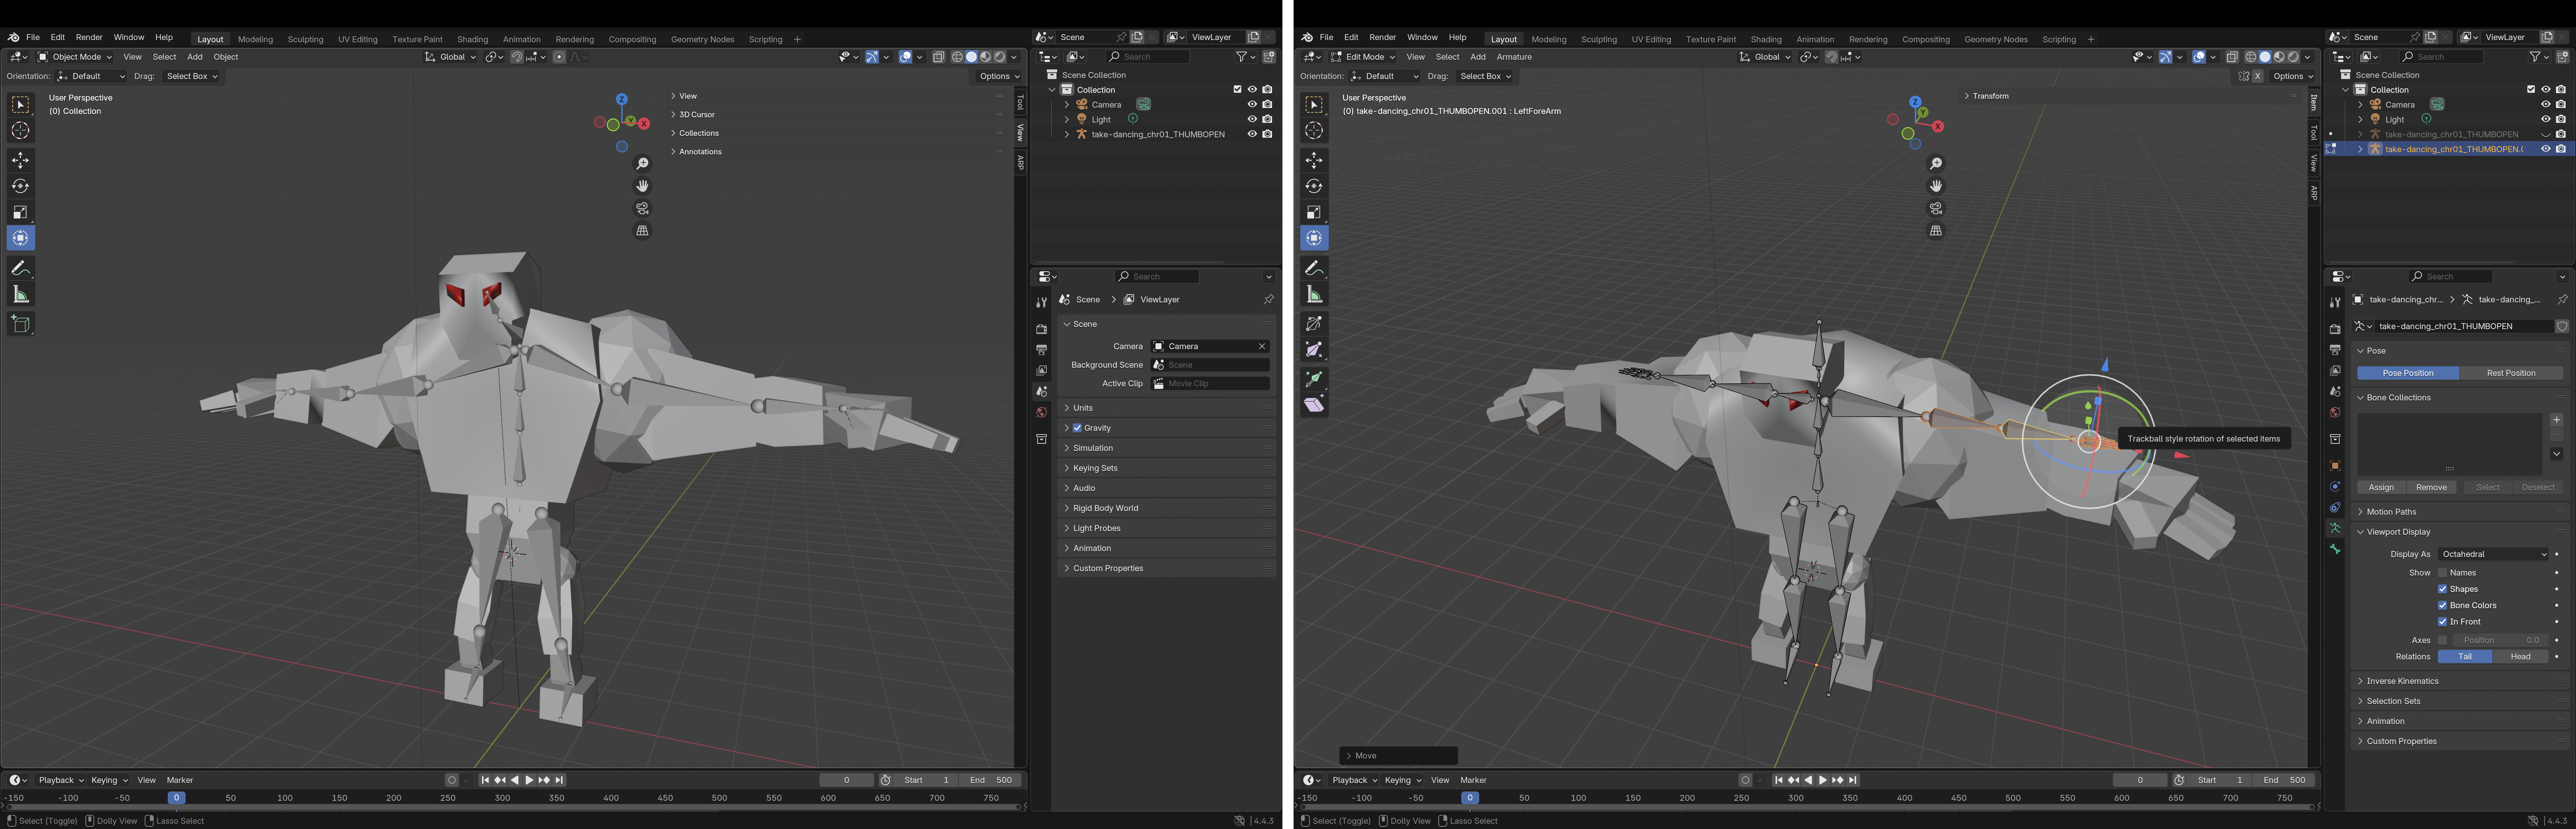Open the Object menu in left window header
The height and width of the screenshot is (829, 2576).
point(226,57)
